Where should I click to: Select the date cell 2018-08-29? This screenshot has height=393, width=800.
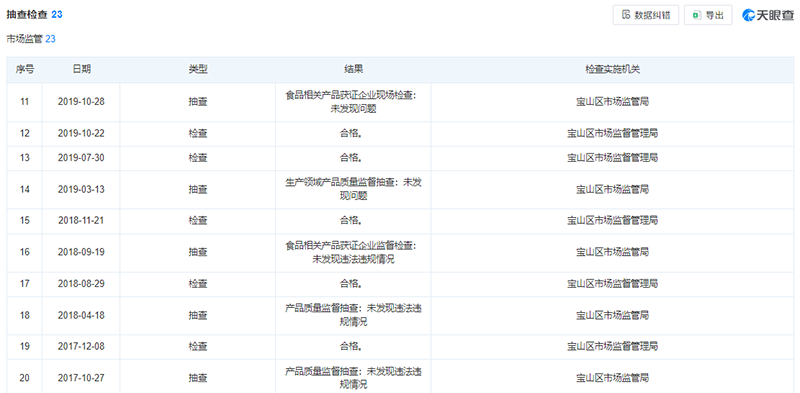coord(81,284)
